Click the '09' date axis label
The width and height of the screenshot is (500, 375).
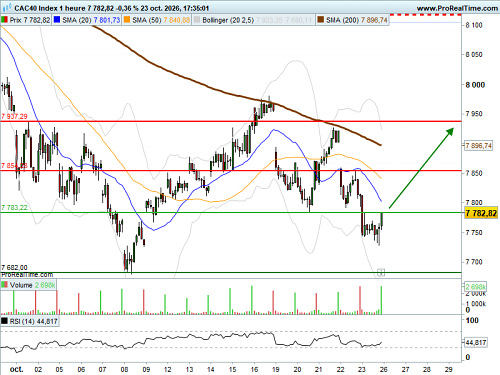pyautogui.click(x=146, y=369)
